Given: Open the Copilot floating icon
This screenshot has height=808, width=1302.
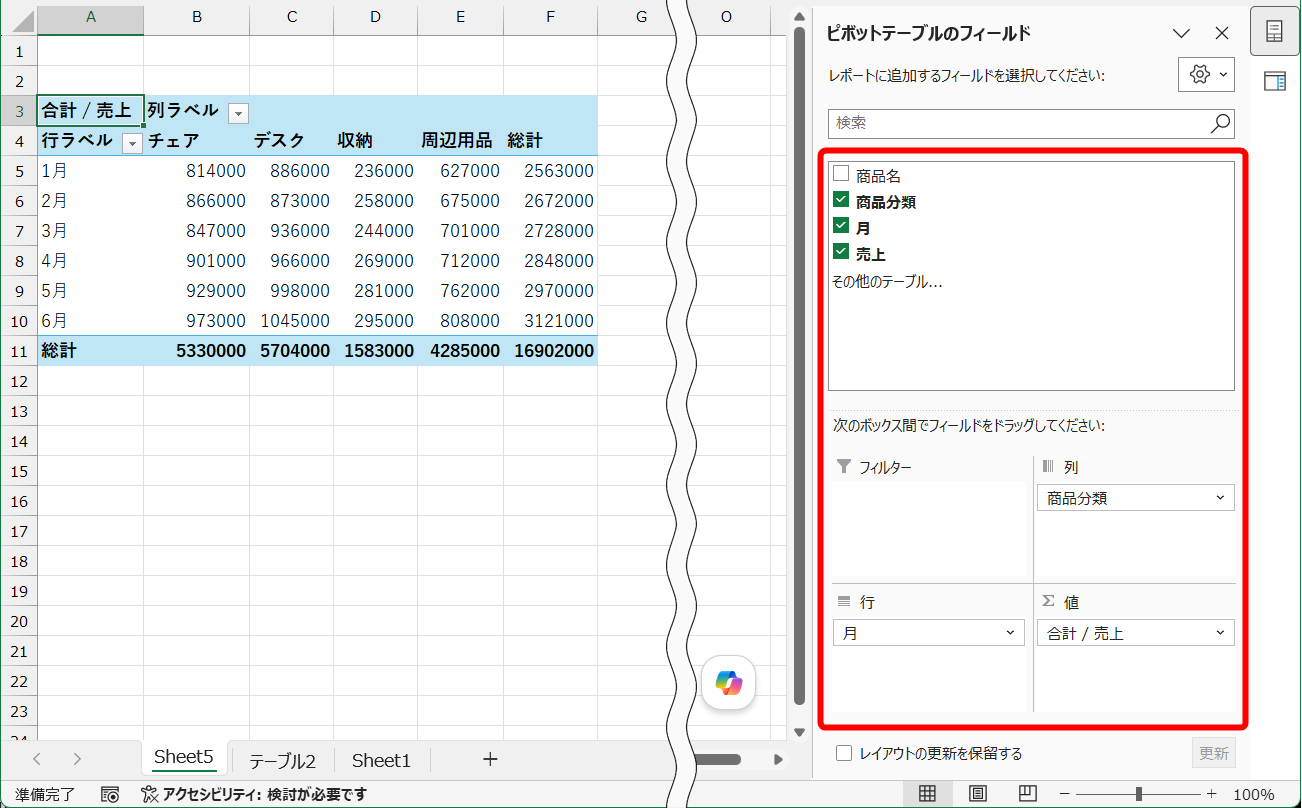Looking at the screenshot, I should (x=729, y=683).
